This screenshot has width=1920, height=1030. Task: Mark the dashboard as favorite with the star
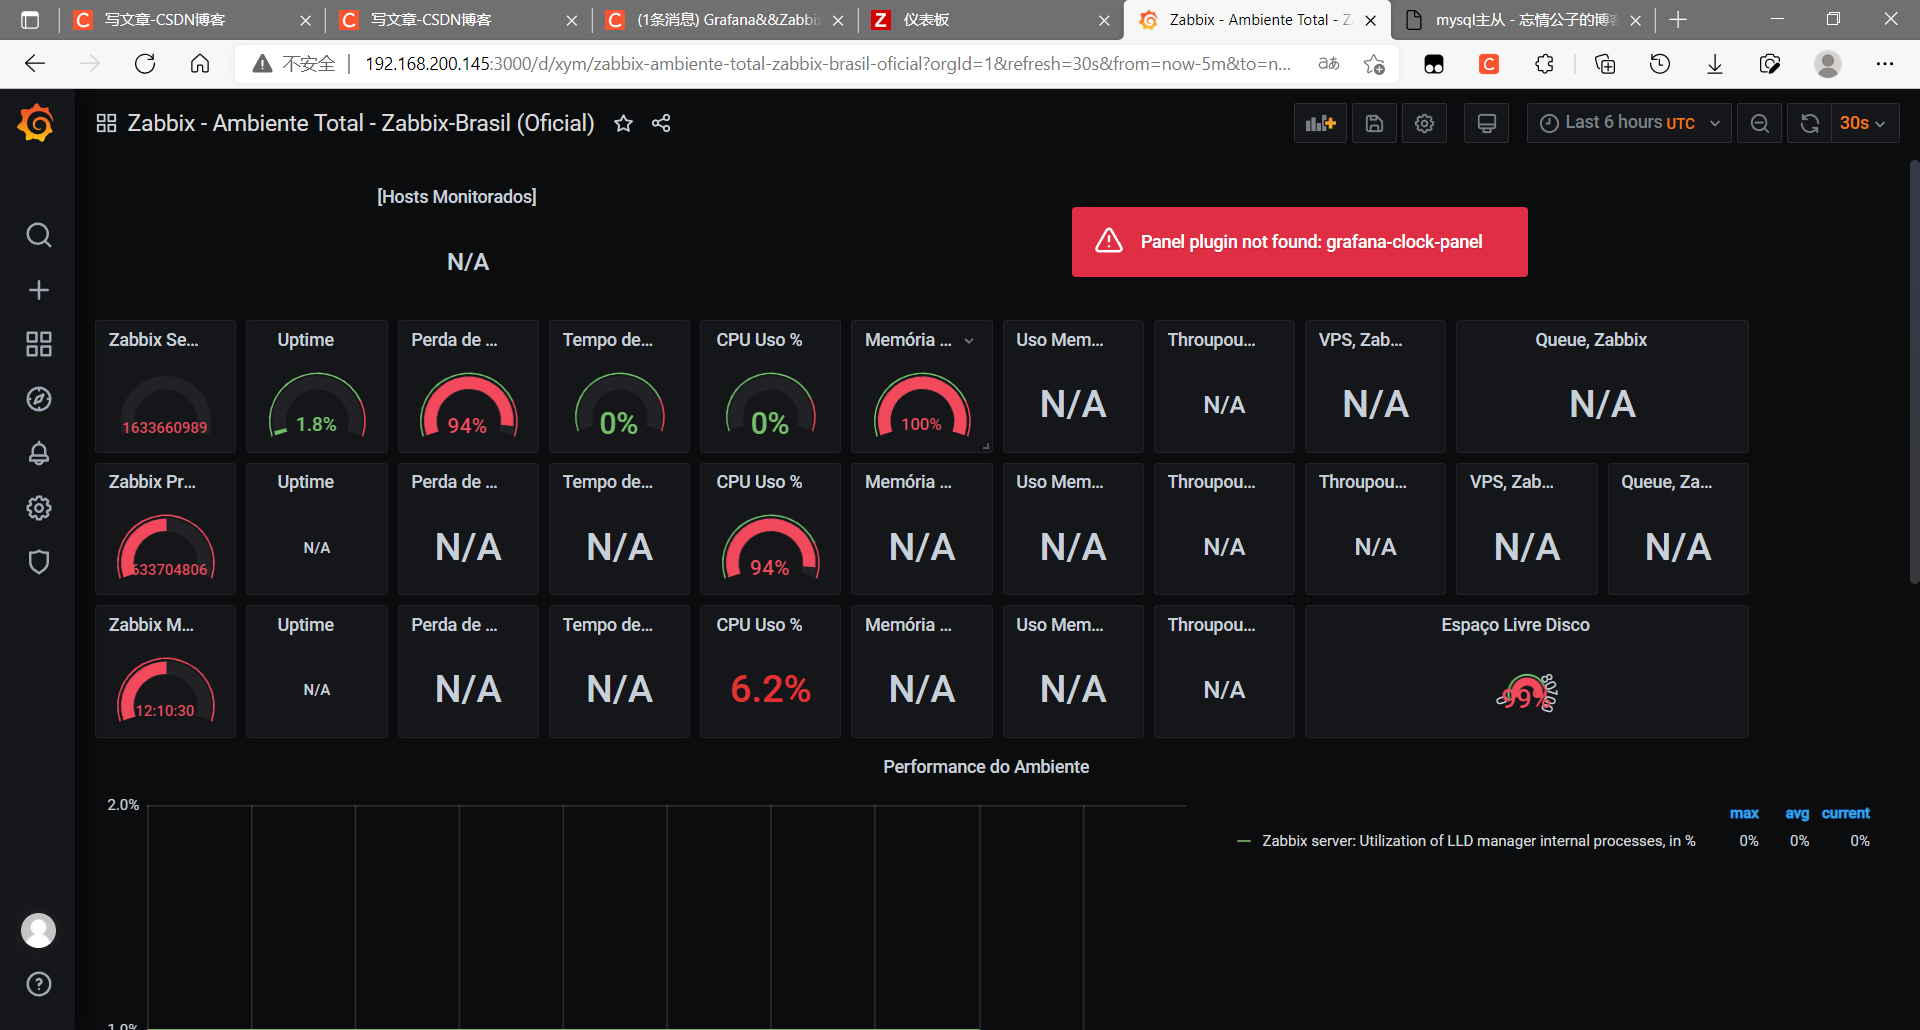point(623,123)
